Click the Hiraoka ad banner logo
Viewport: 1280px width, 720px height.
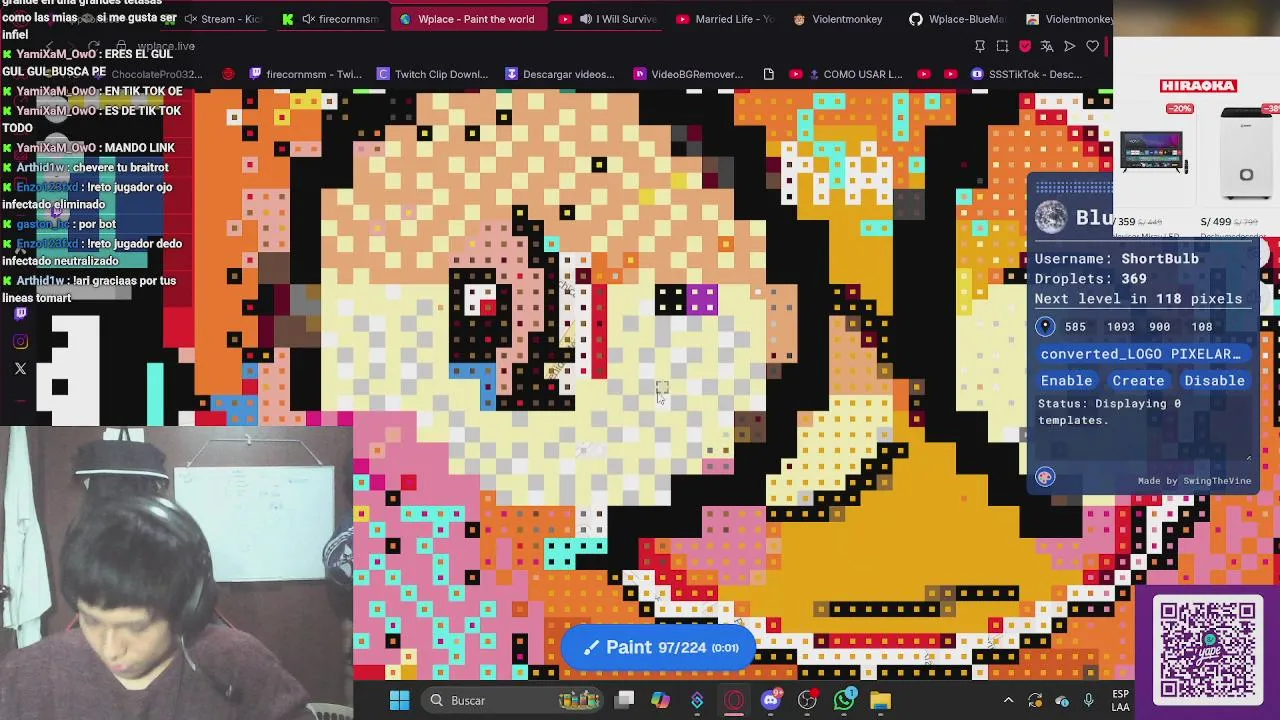pyautogui.click(x=1198, y=86)
